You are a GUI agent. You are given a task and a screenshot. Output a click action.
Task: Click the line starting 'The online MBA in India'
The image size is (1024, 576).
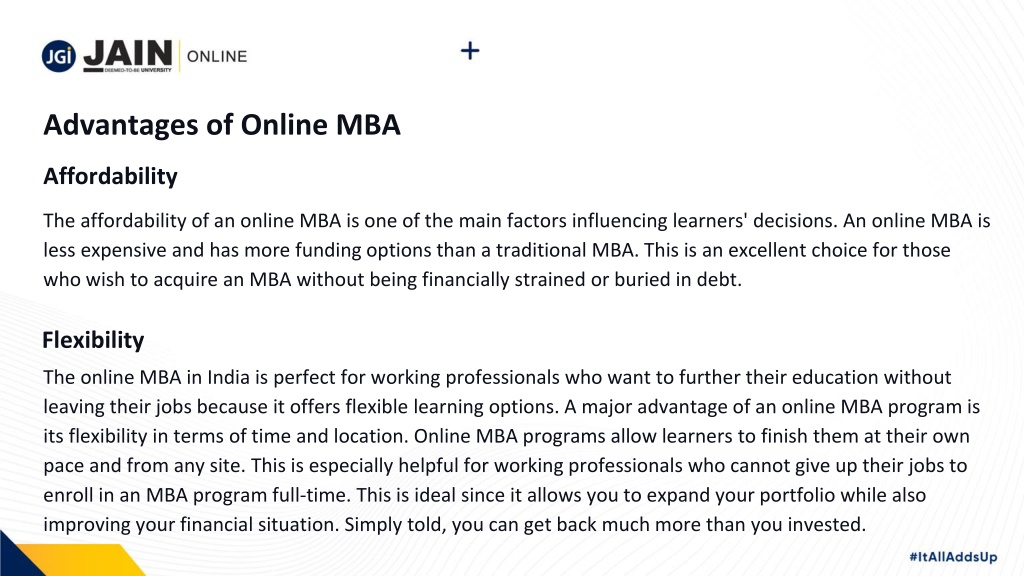pos(497,377)
